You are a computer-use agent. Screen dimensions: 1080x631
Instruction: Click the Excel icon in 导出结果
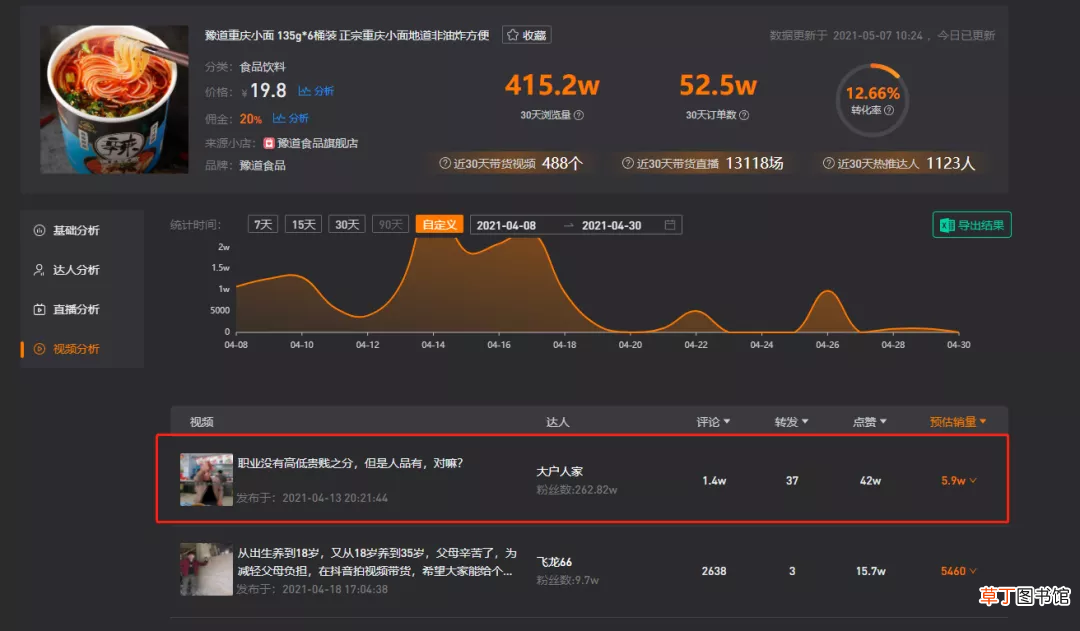pyautogui.click(x=947, y=225)
